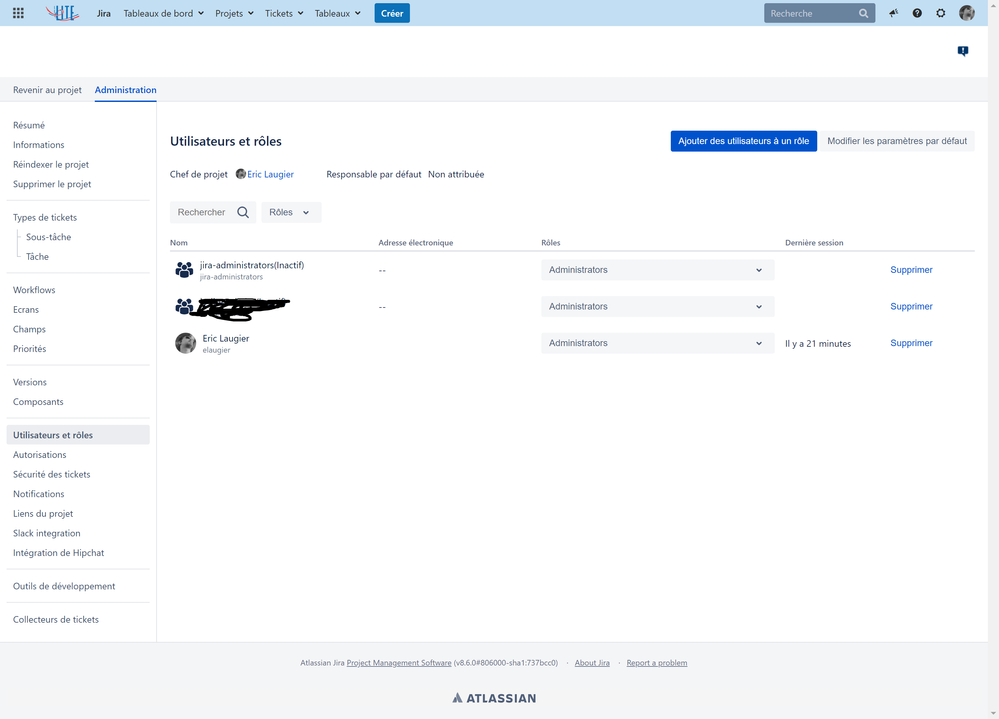Open Tâche ticket type
The width and height of the screenshot is (999, 719).
pyautogui.click(x=37, y=257)
